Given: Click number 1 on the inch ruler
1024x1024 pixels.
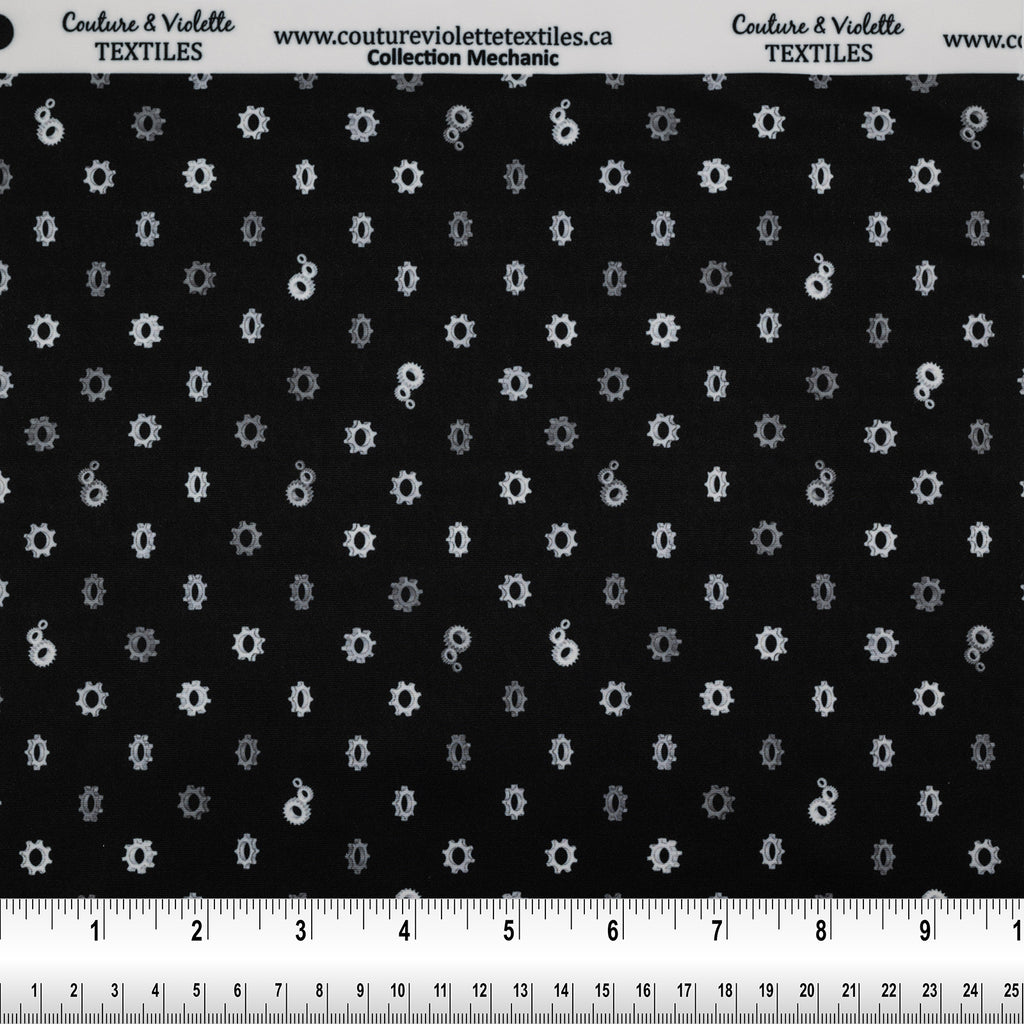Looking at the screenshot, I should pos(96,934).
